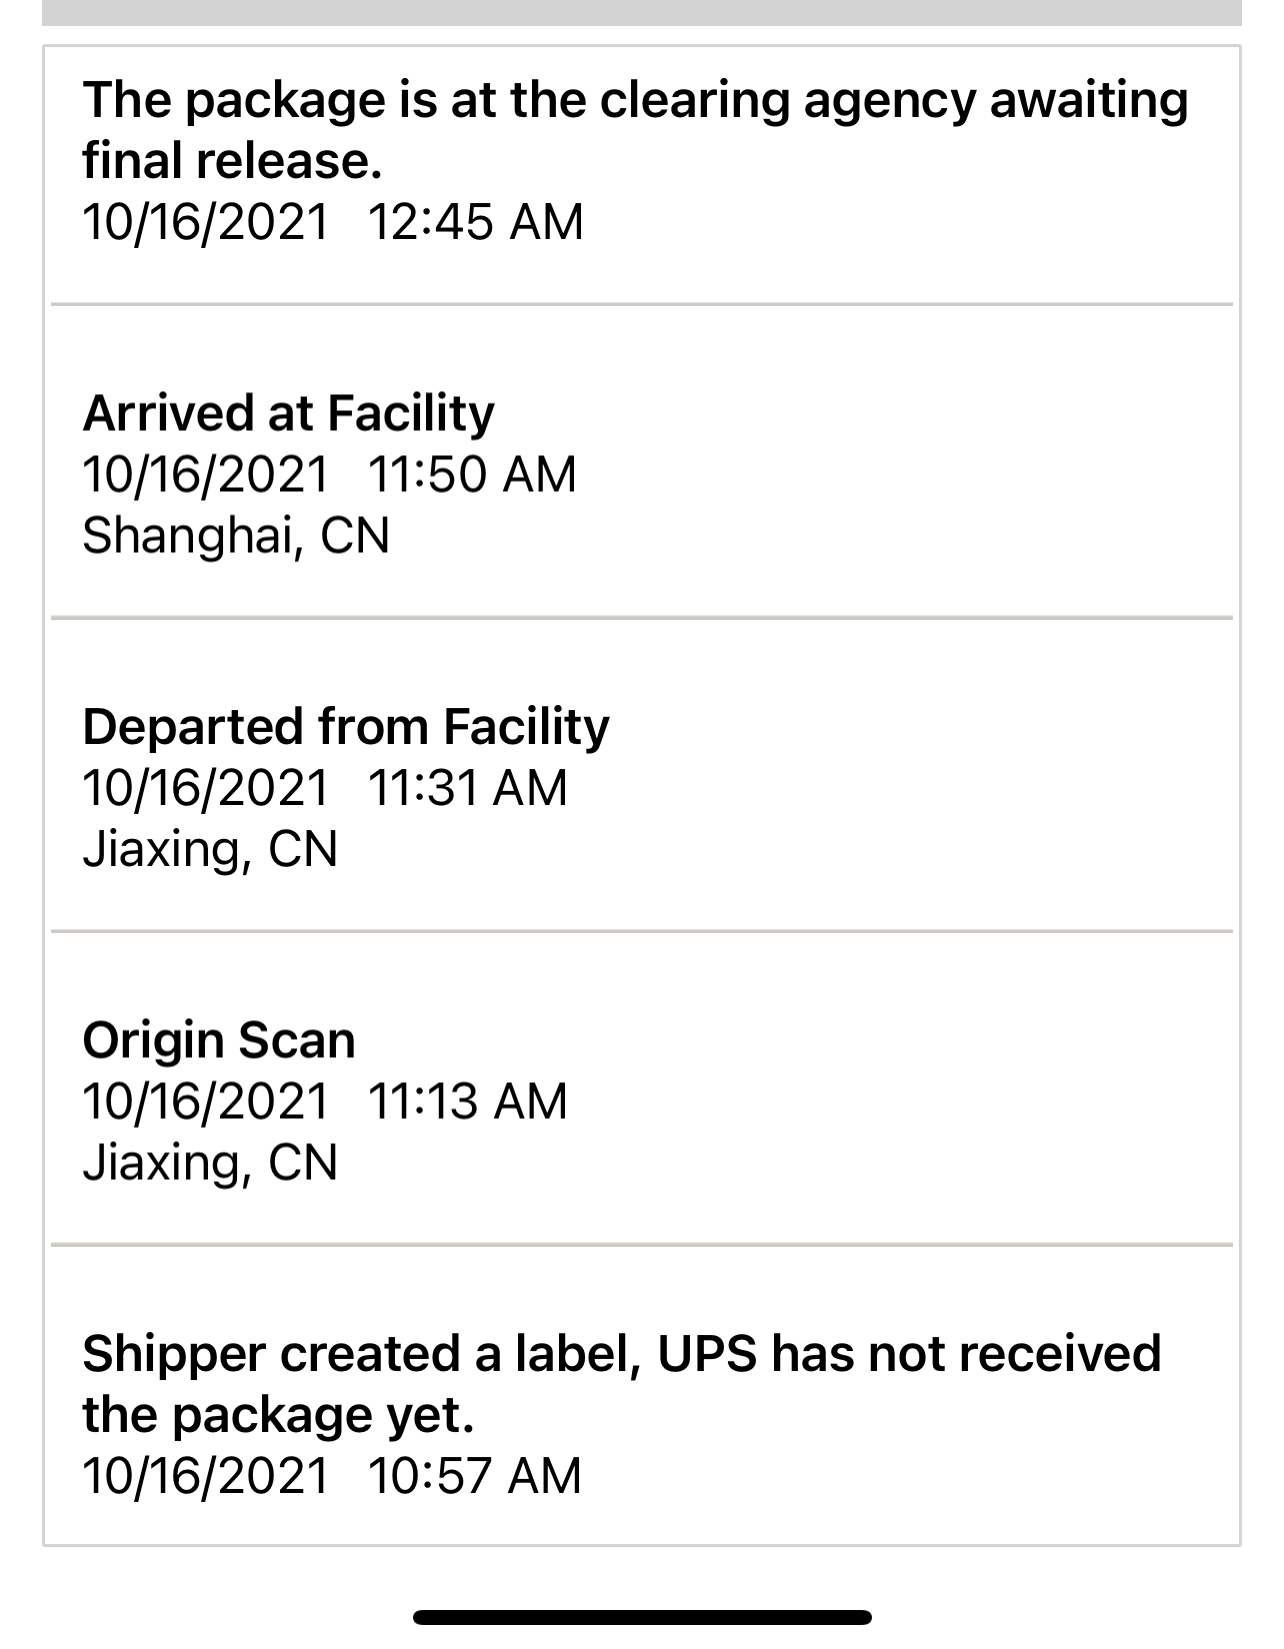Tap the clearing agency awaiting release message

(634, 130)
